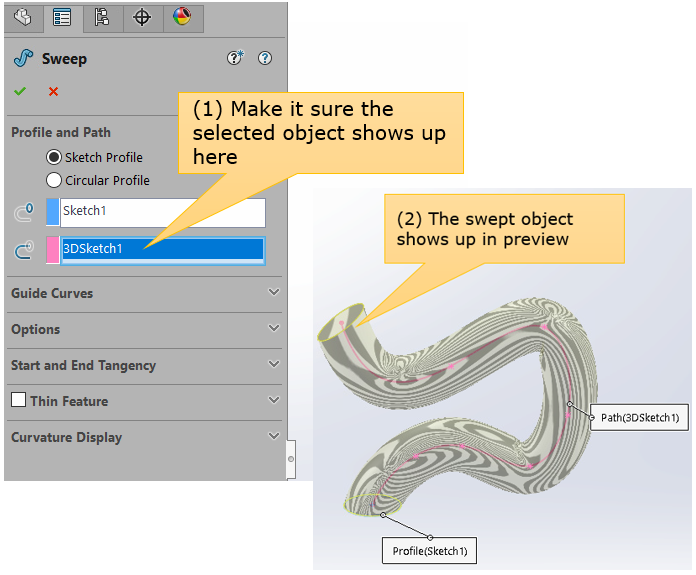The image size is (696, 575).
Task: Click the Path(3DSketch1) callout label
Action: tap(640, 417)
